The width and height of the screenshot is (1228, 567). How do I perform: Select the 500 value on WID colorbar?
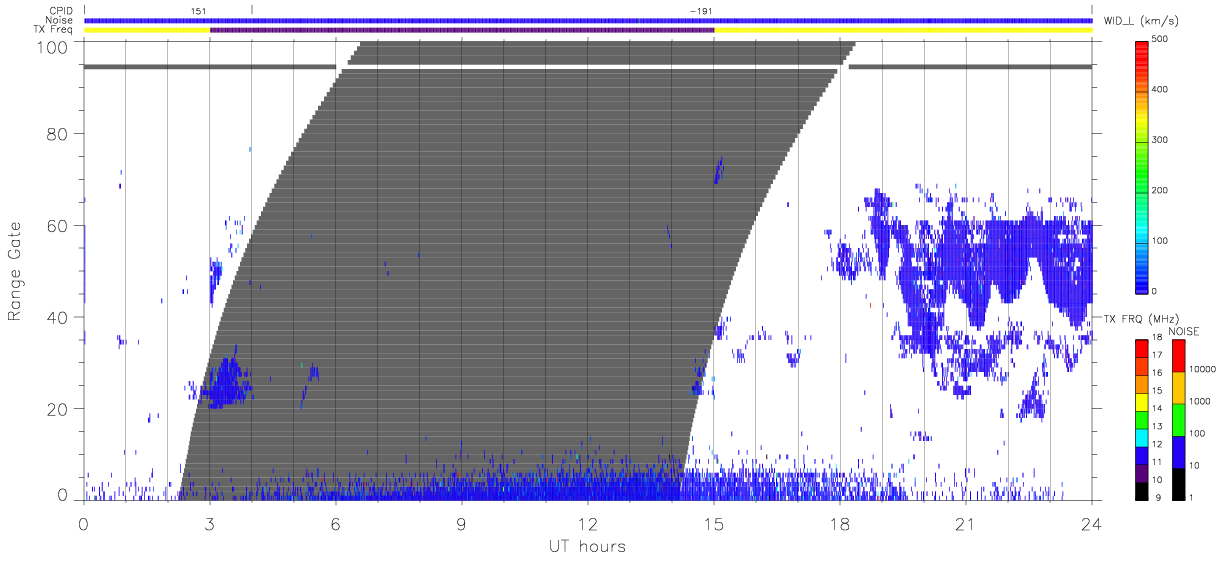[x=1162, y=39]
